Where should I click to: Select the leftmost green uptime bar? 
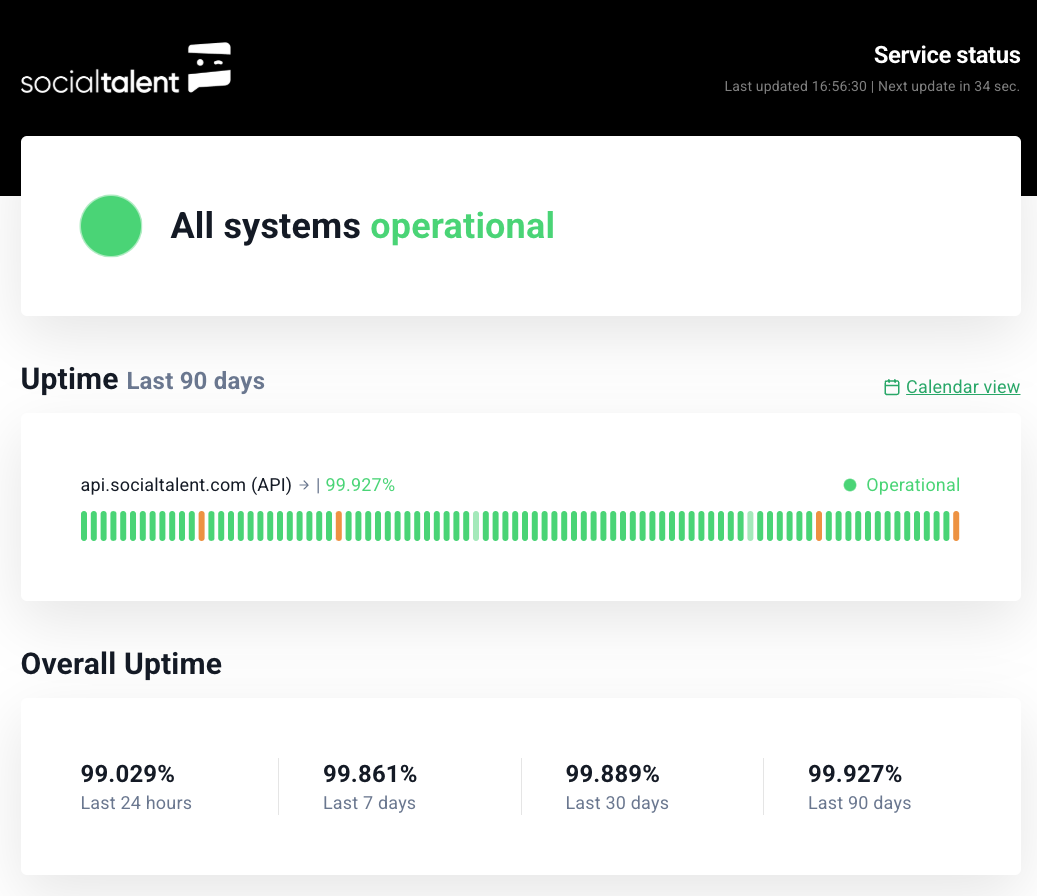(85, 526)
